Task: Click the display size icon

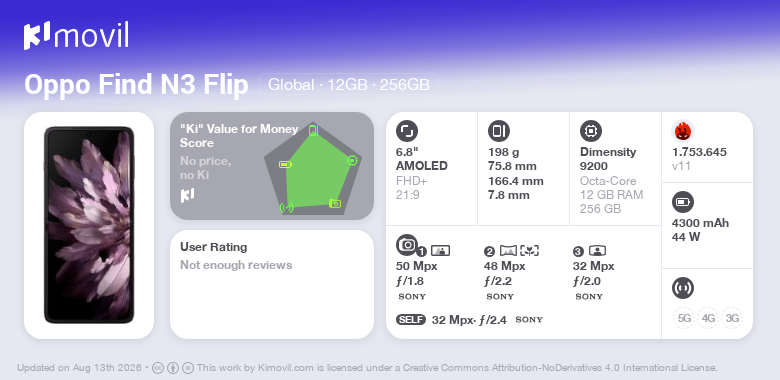Action: click(x=407, y=131)
